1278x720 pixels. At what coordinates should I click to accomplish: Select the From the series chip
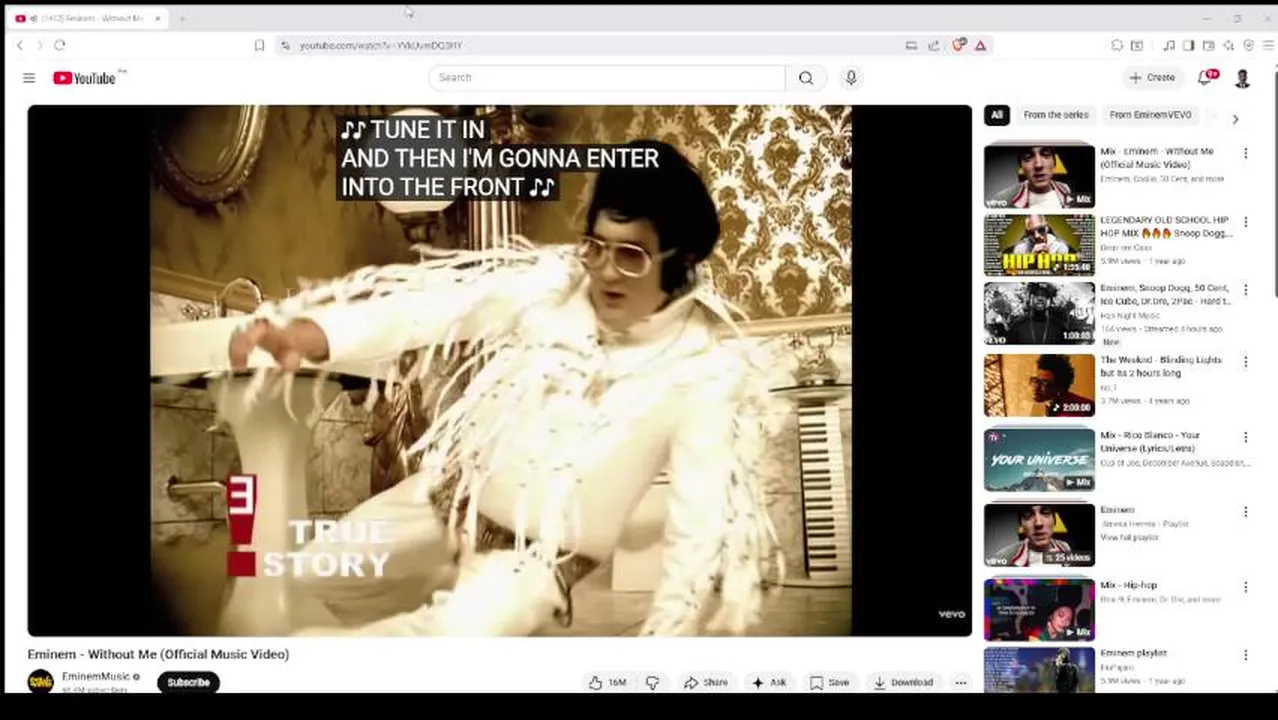click(1056, 115)
